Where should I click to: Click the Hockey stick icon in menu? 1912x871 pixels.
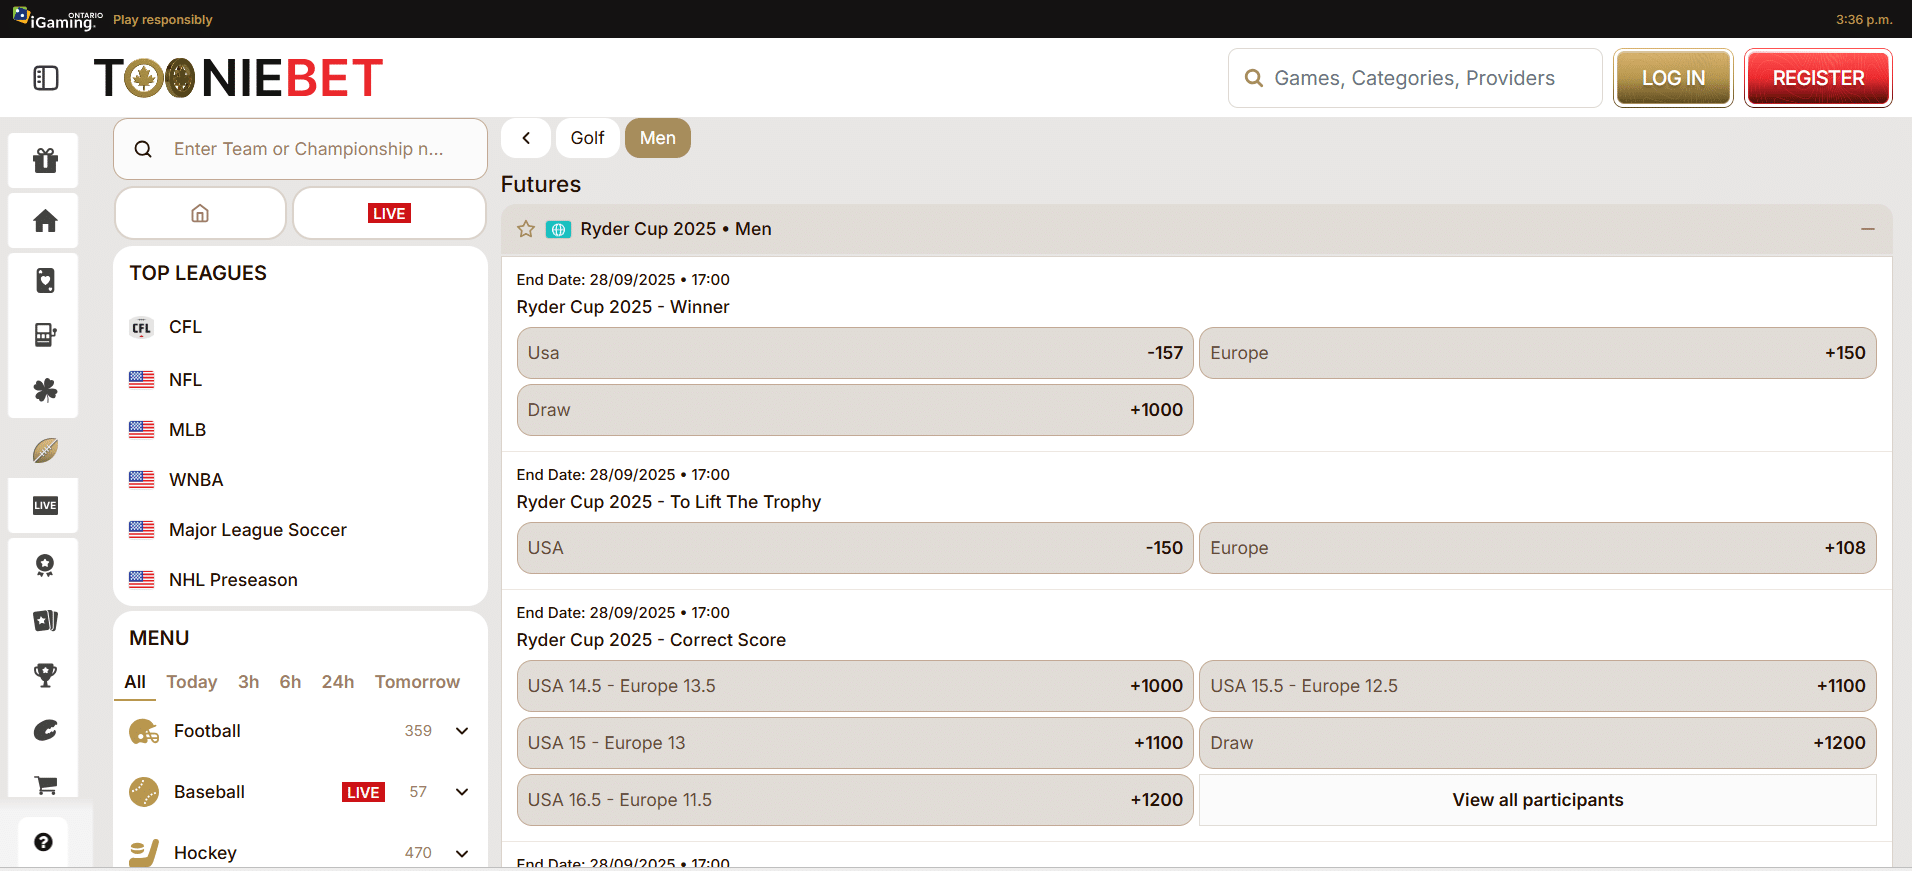[144, 853]
